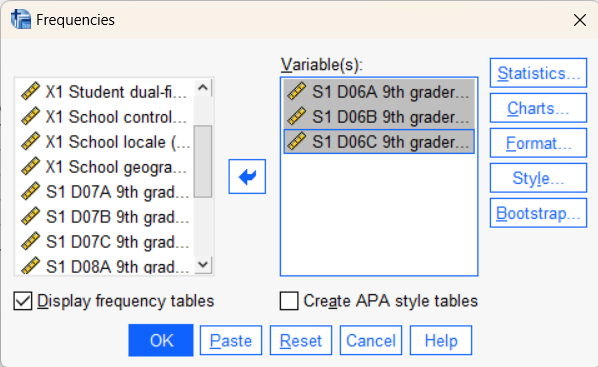The width and height of the screenshot is (598, 367).
Task: Enable Create APA style tables checkbox
Action: click(x=289, y=301)
